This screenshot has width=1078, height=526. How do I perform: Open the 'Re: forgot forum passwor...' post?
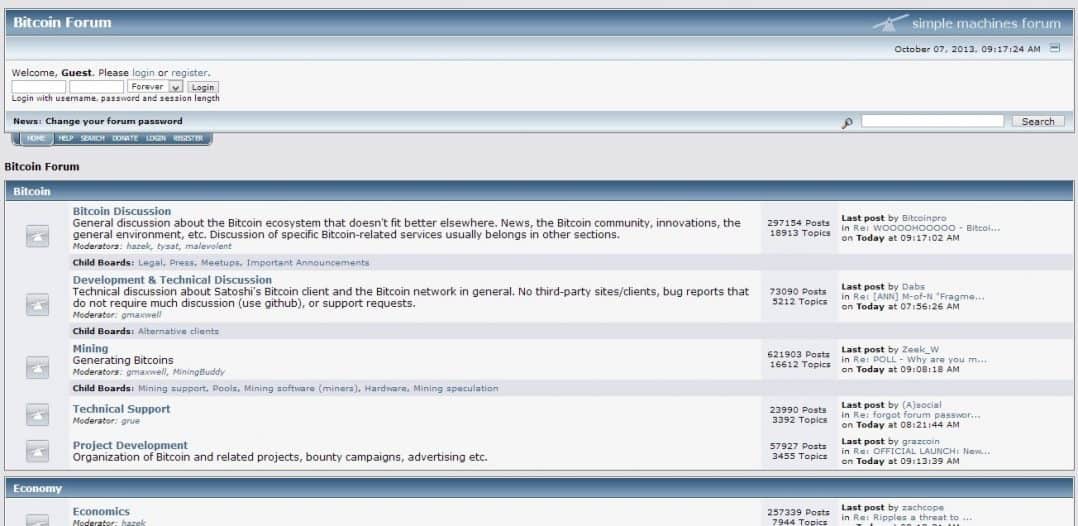coord(916,415)
